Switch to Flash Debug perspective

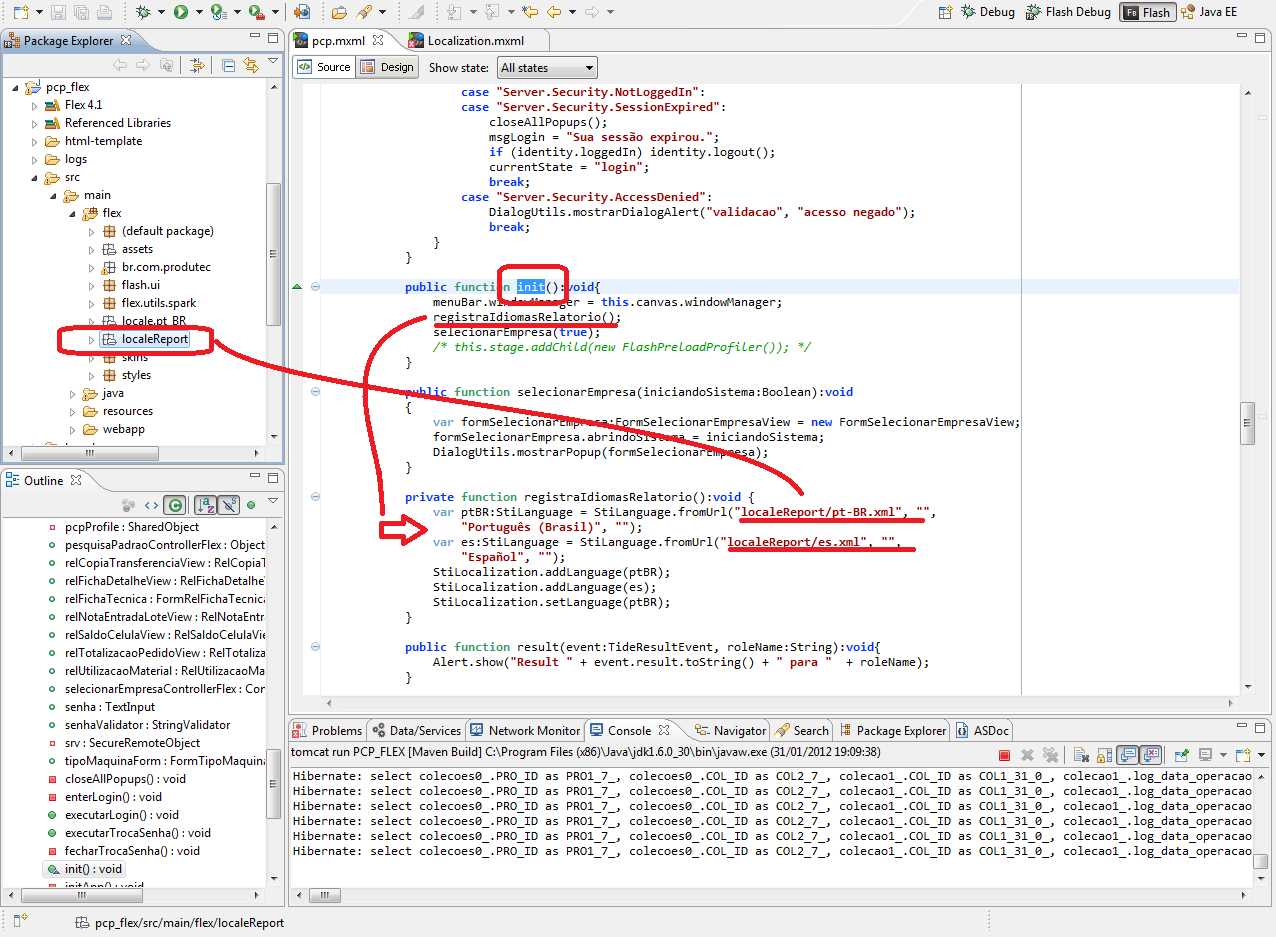pos(1069,12)
